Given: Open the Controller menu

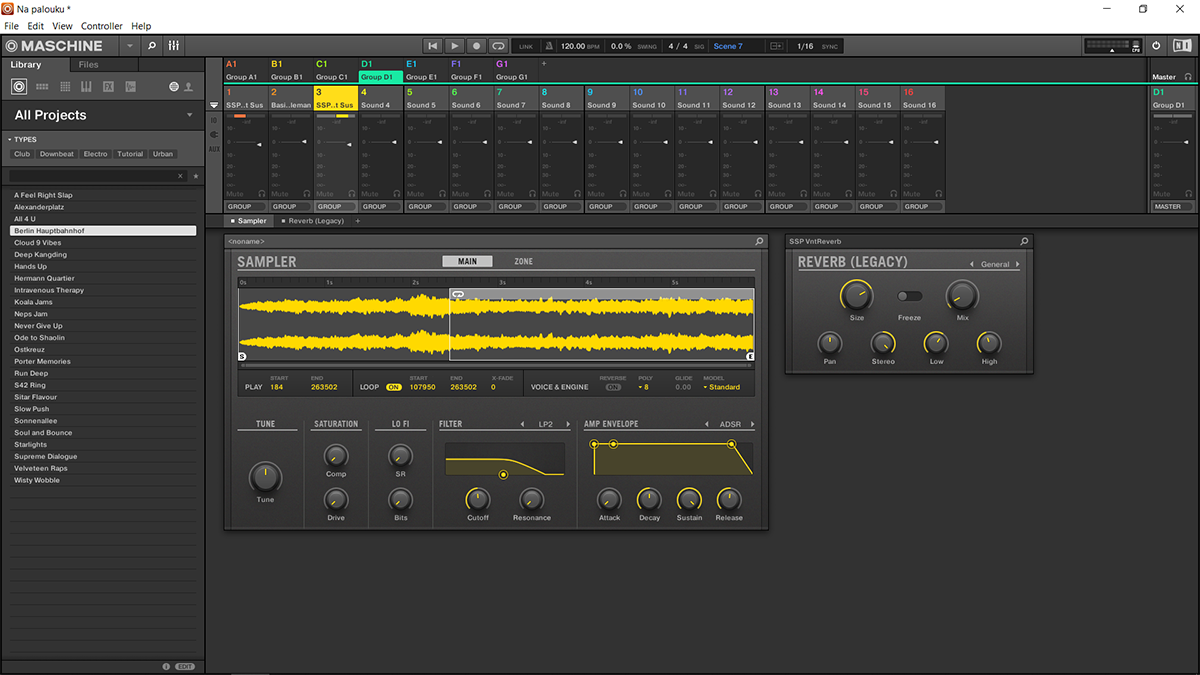Looking at the screenshot, I should point(101,26).
